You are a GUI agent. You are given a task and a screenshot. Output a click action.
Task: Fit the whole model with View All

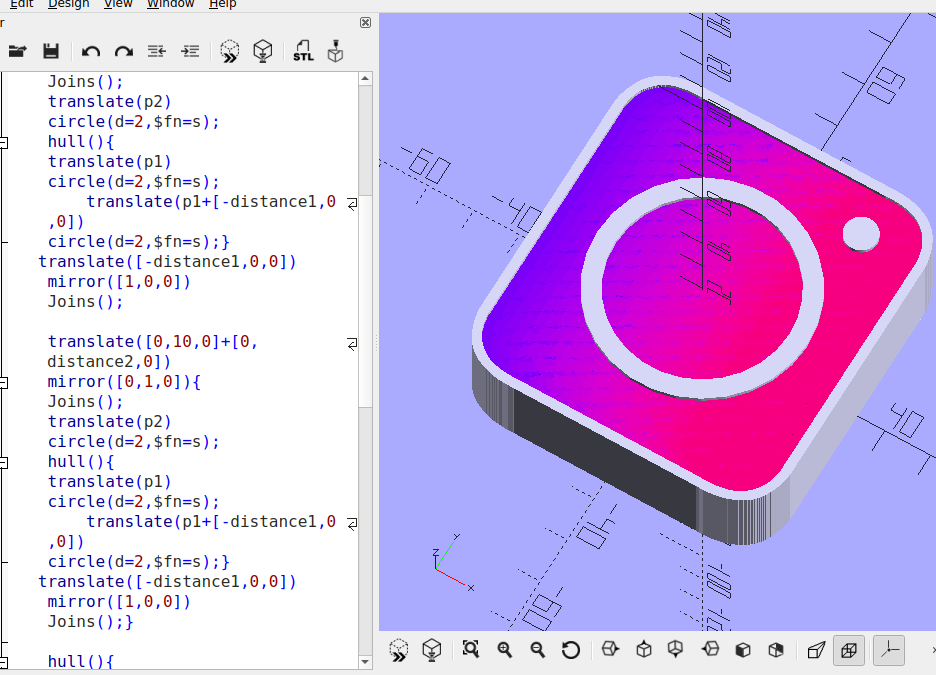point(471,649)
